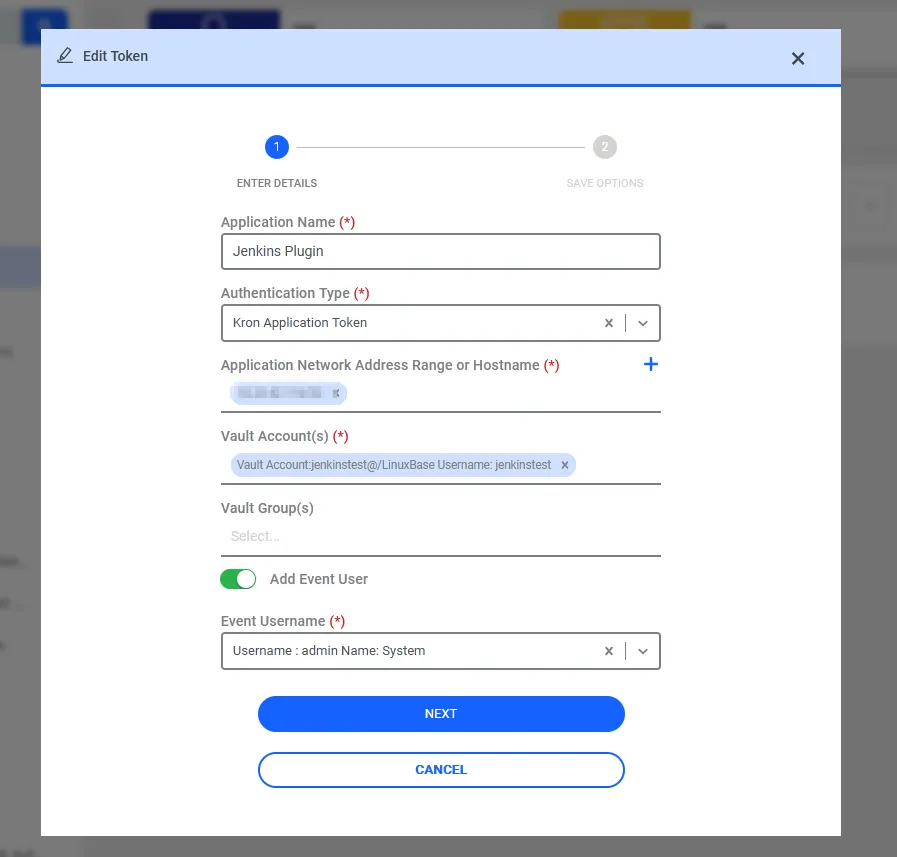This screenshot has width=897, height=857.
Task: Close the Edit Token dialog
Action: 797,58
